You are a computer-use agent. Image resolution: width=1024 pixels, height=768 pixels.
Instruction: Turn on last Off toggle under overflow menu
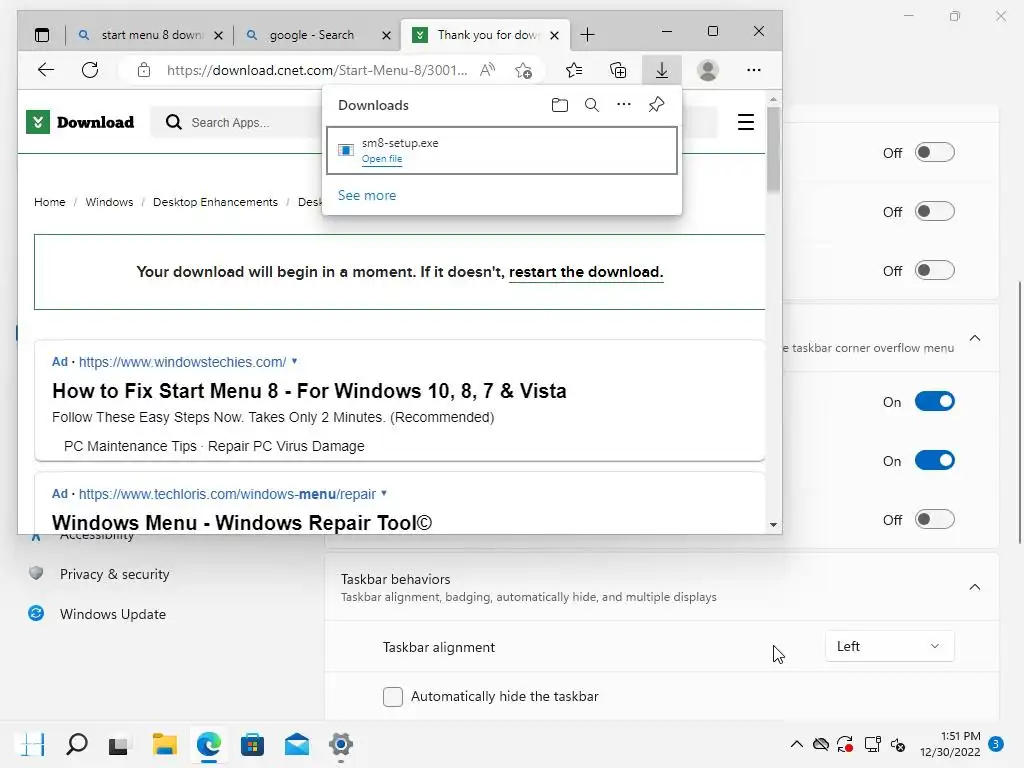tap(935, 519)
